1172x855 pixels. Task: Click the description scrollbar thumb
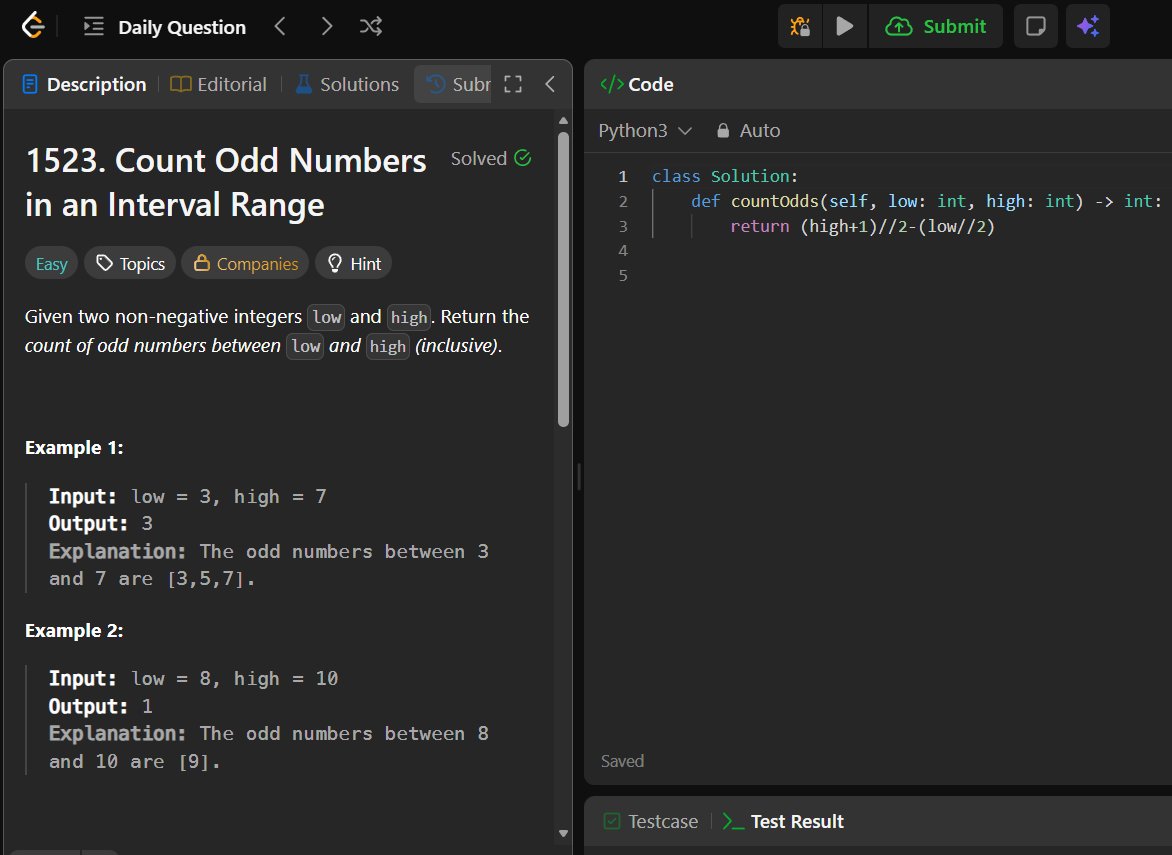[x=564, y=279]
